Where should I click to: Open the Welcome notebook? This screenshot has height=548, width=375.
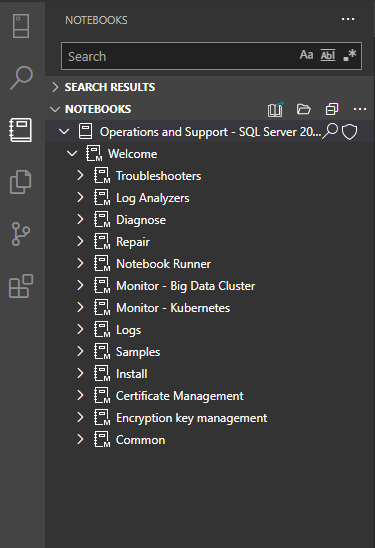(x=132, y=154)
